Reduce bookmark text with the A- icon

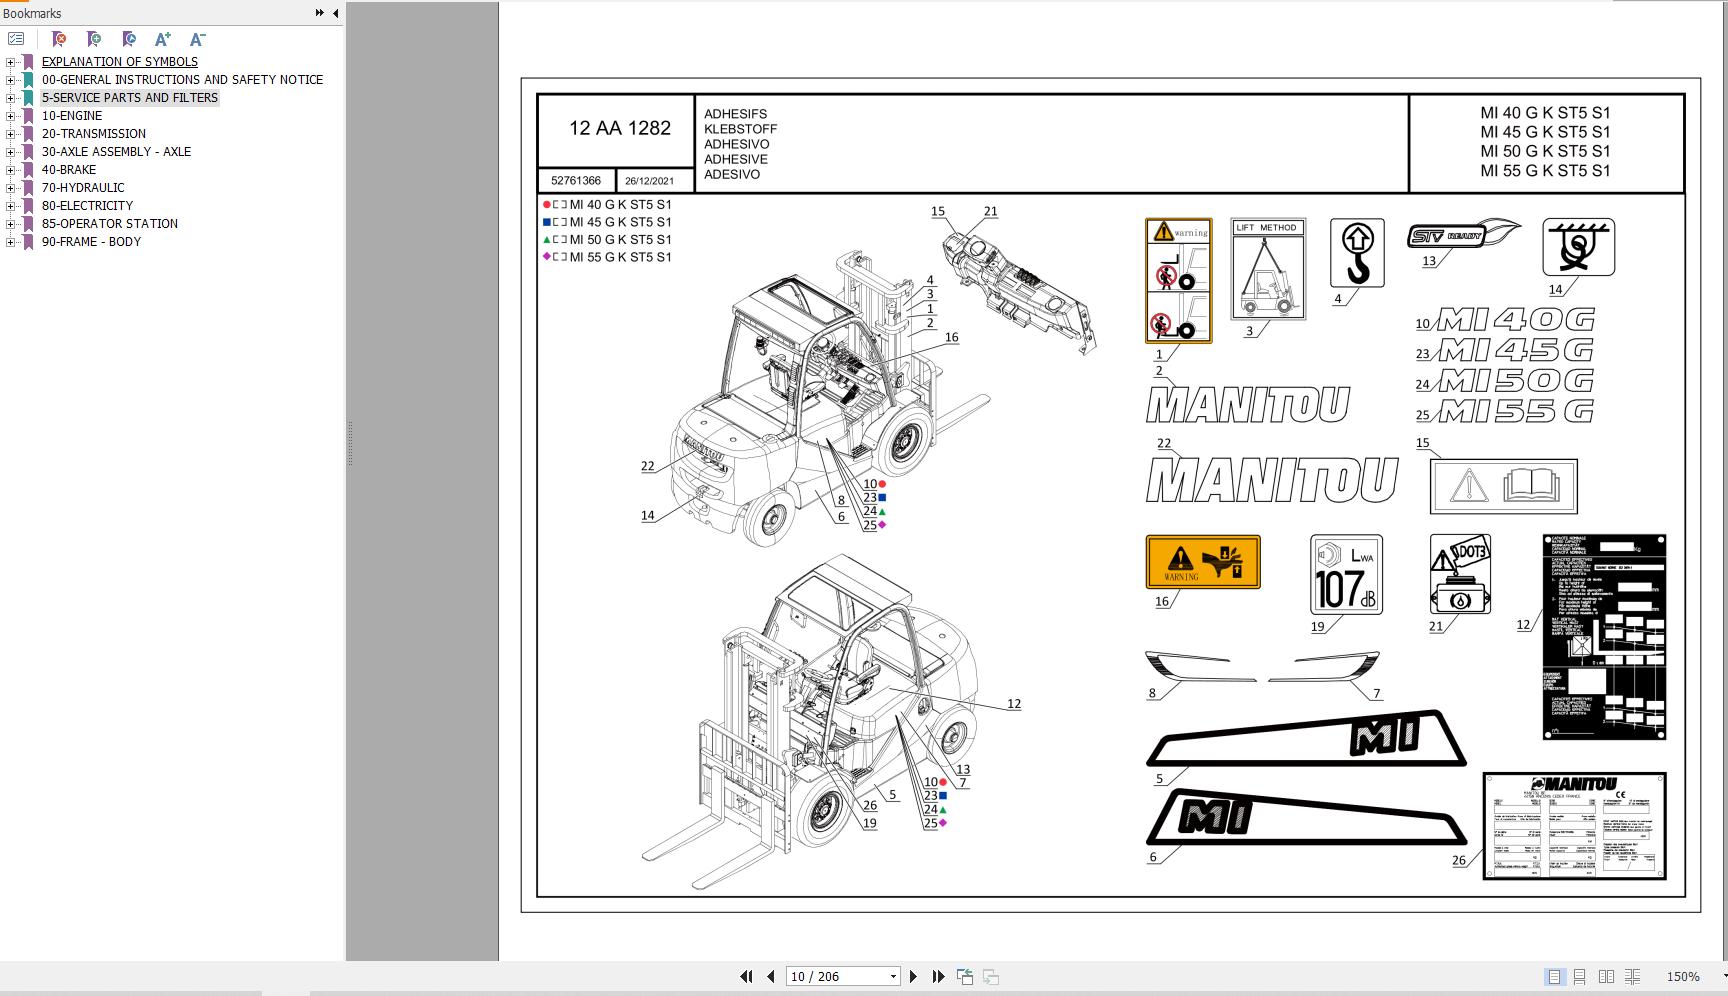(195, 39)
